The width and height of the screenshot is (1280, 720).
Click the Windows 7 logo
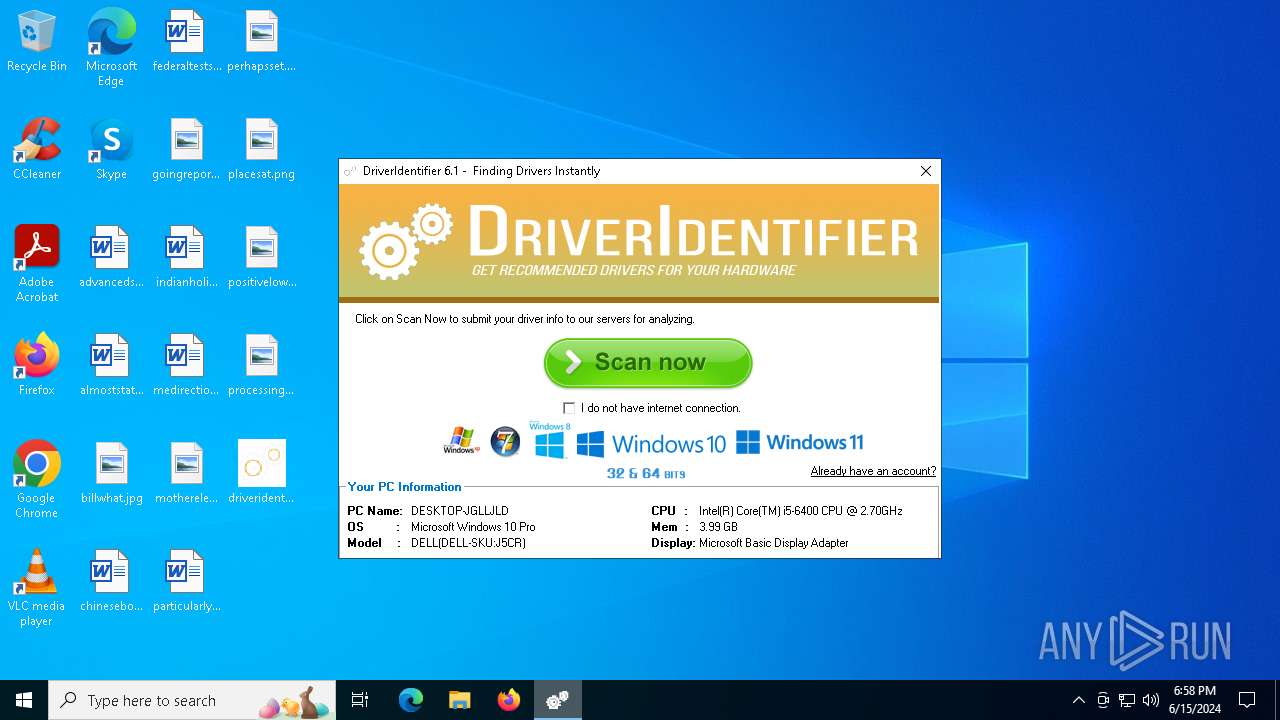pos(505,441)
